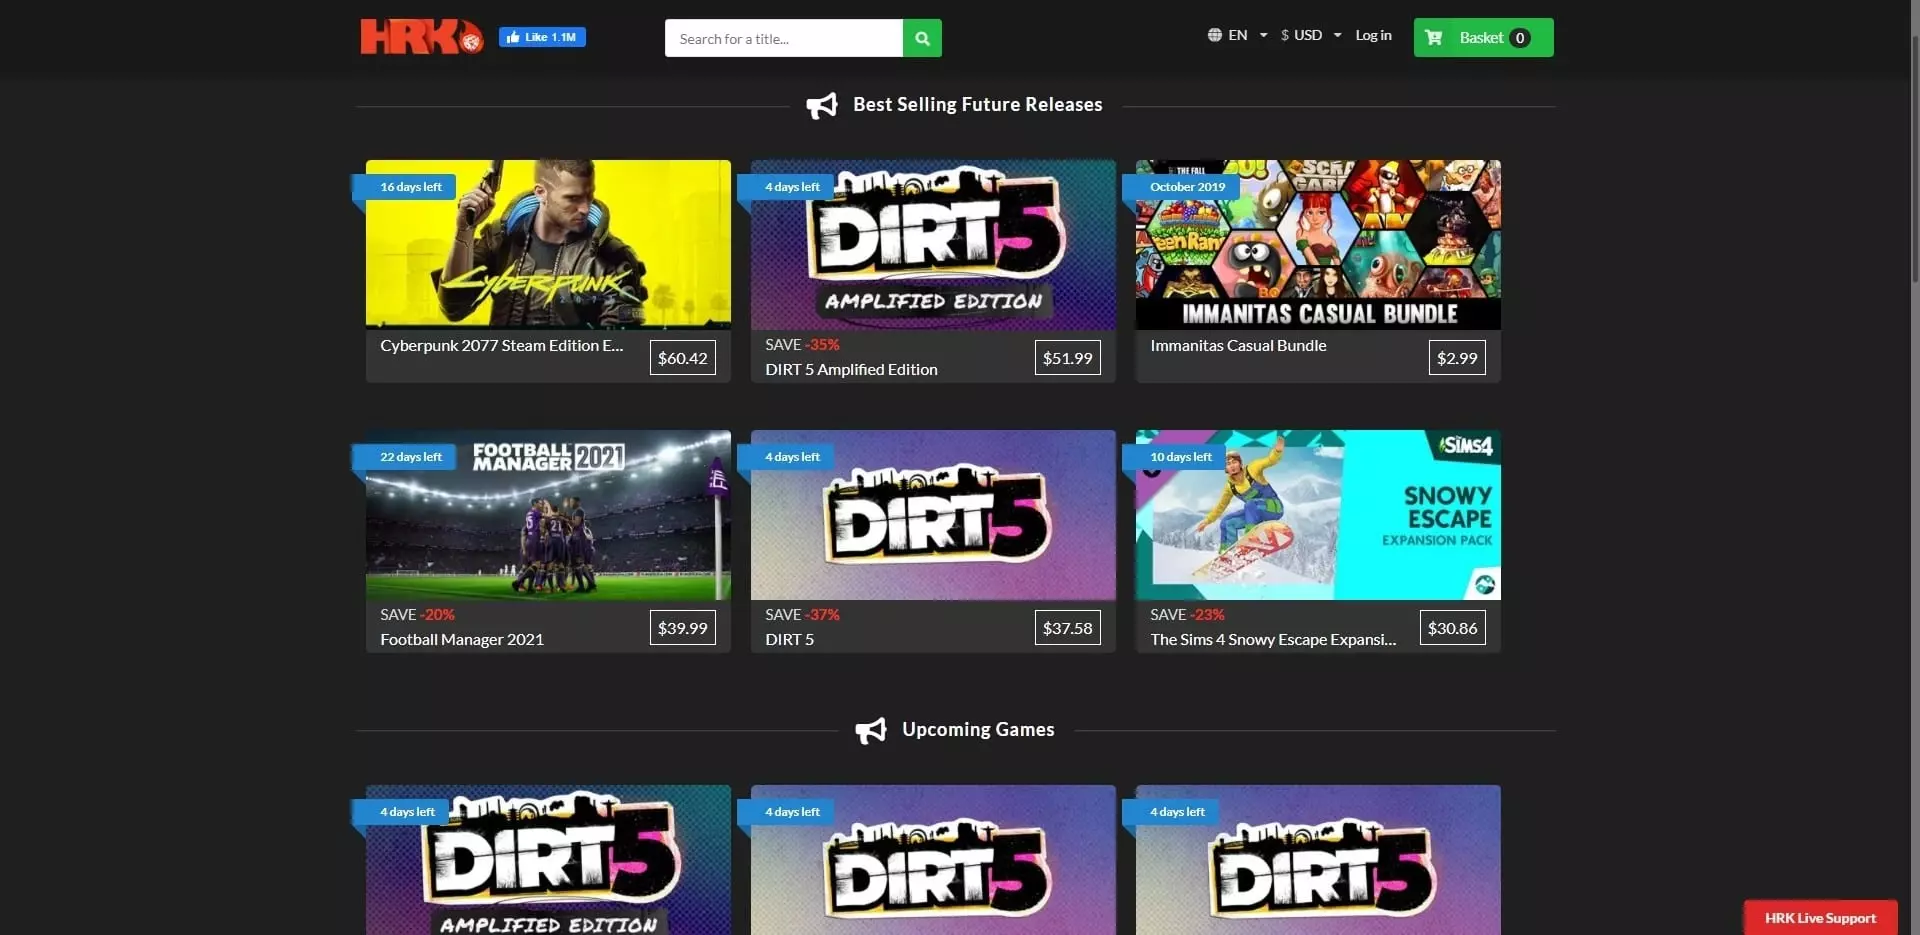The image size is (1920, 935).
Task: Click the green search magnifier button
Action: [922, 38]
